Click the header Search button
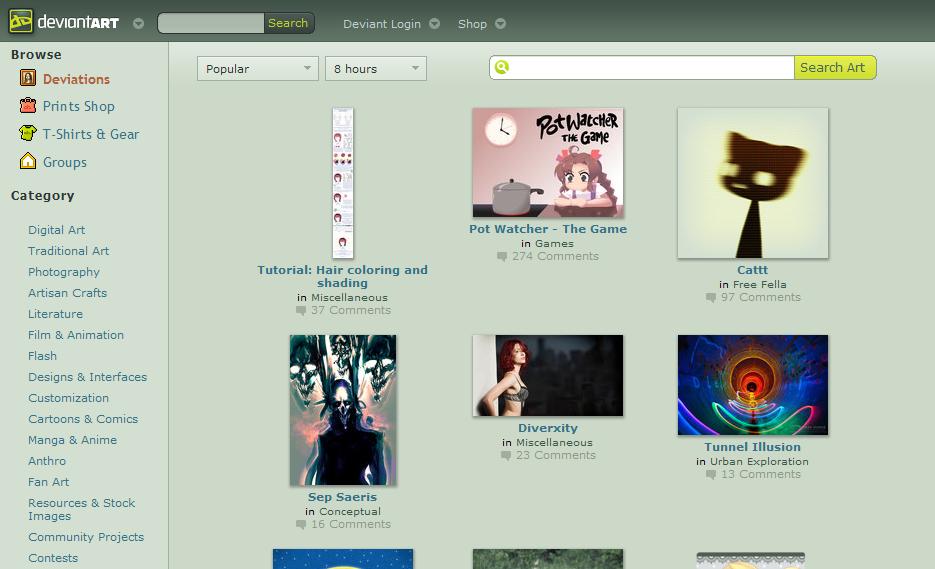The height and width of the screenshot is (569, 935). (x=288, y=23)
